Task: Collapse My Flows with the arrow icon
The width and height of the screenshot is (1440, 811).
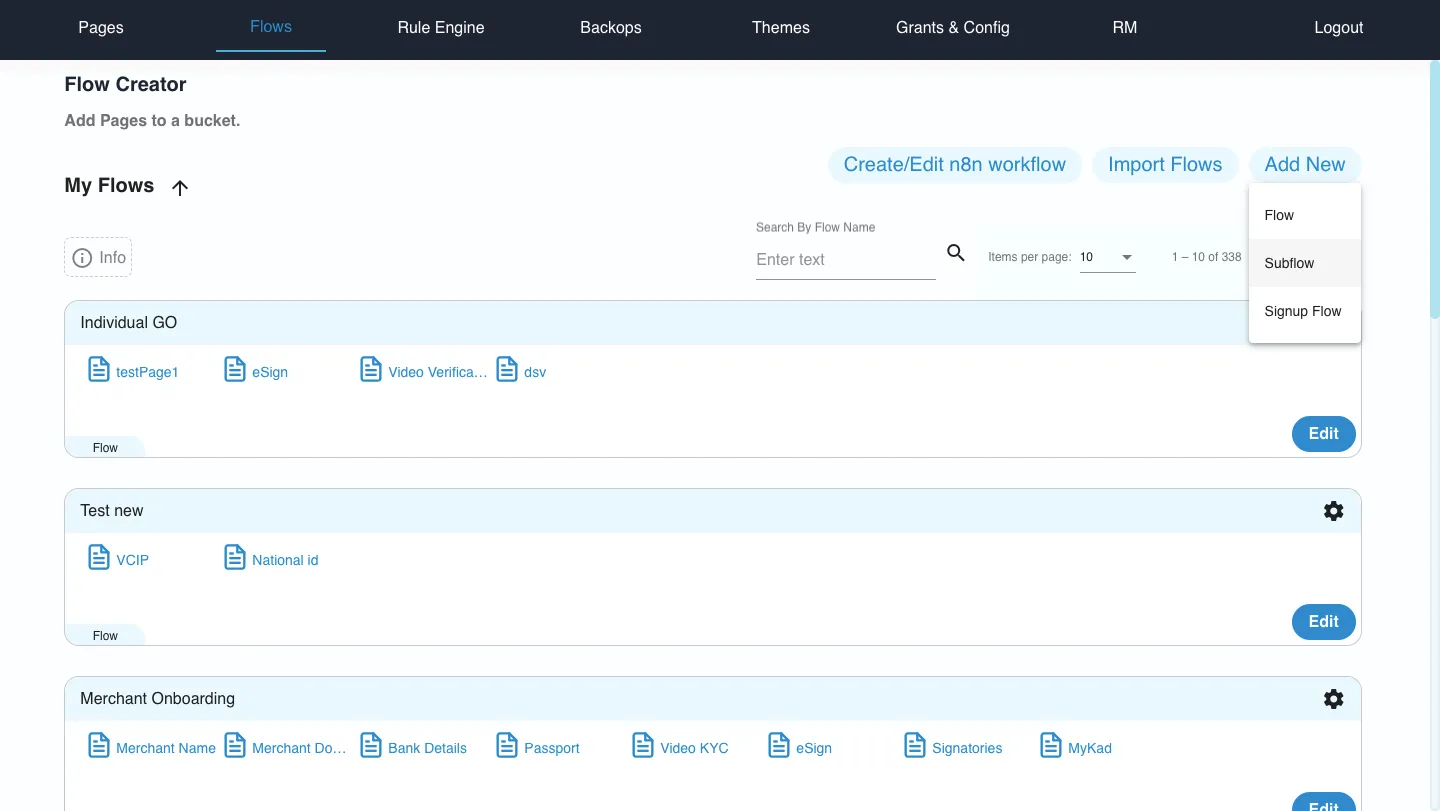Action: (180, 187)
